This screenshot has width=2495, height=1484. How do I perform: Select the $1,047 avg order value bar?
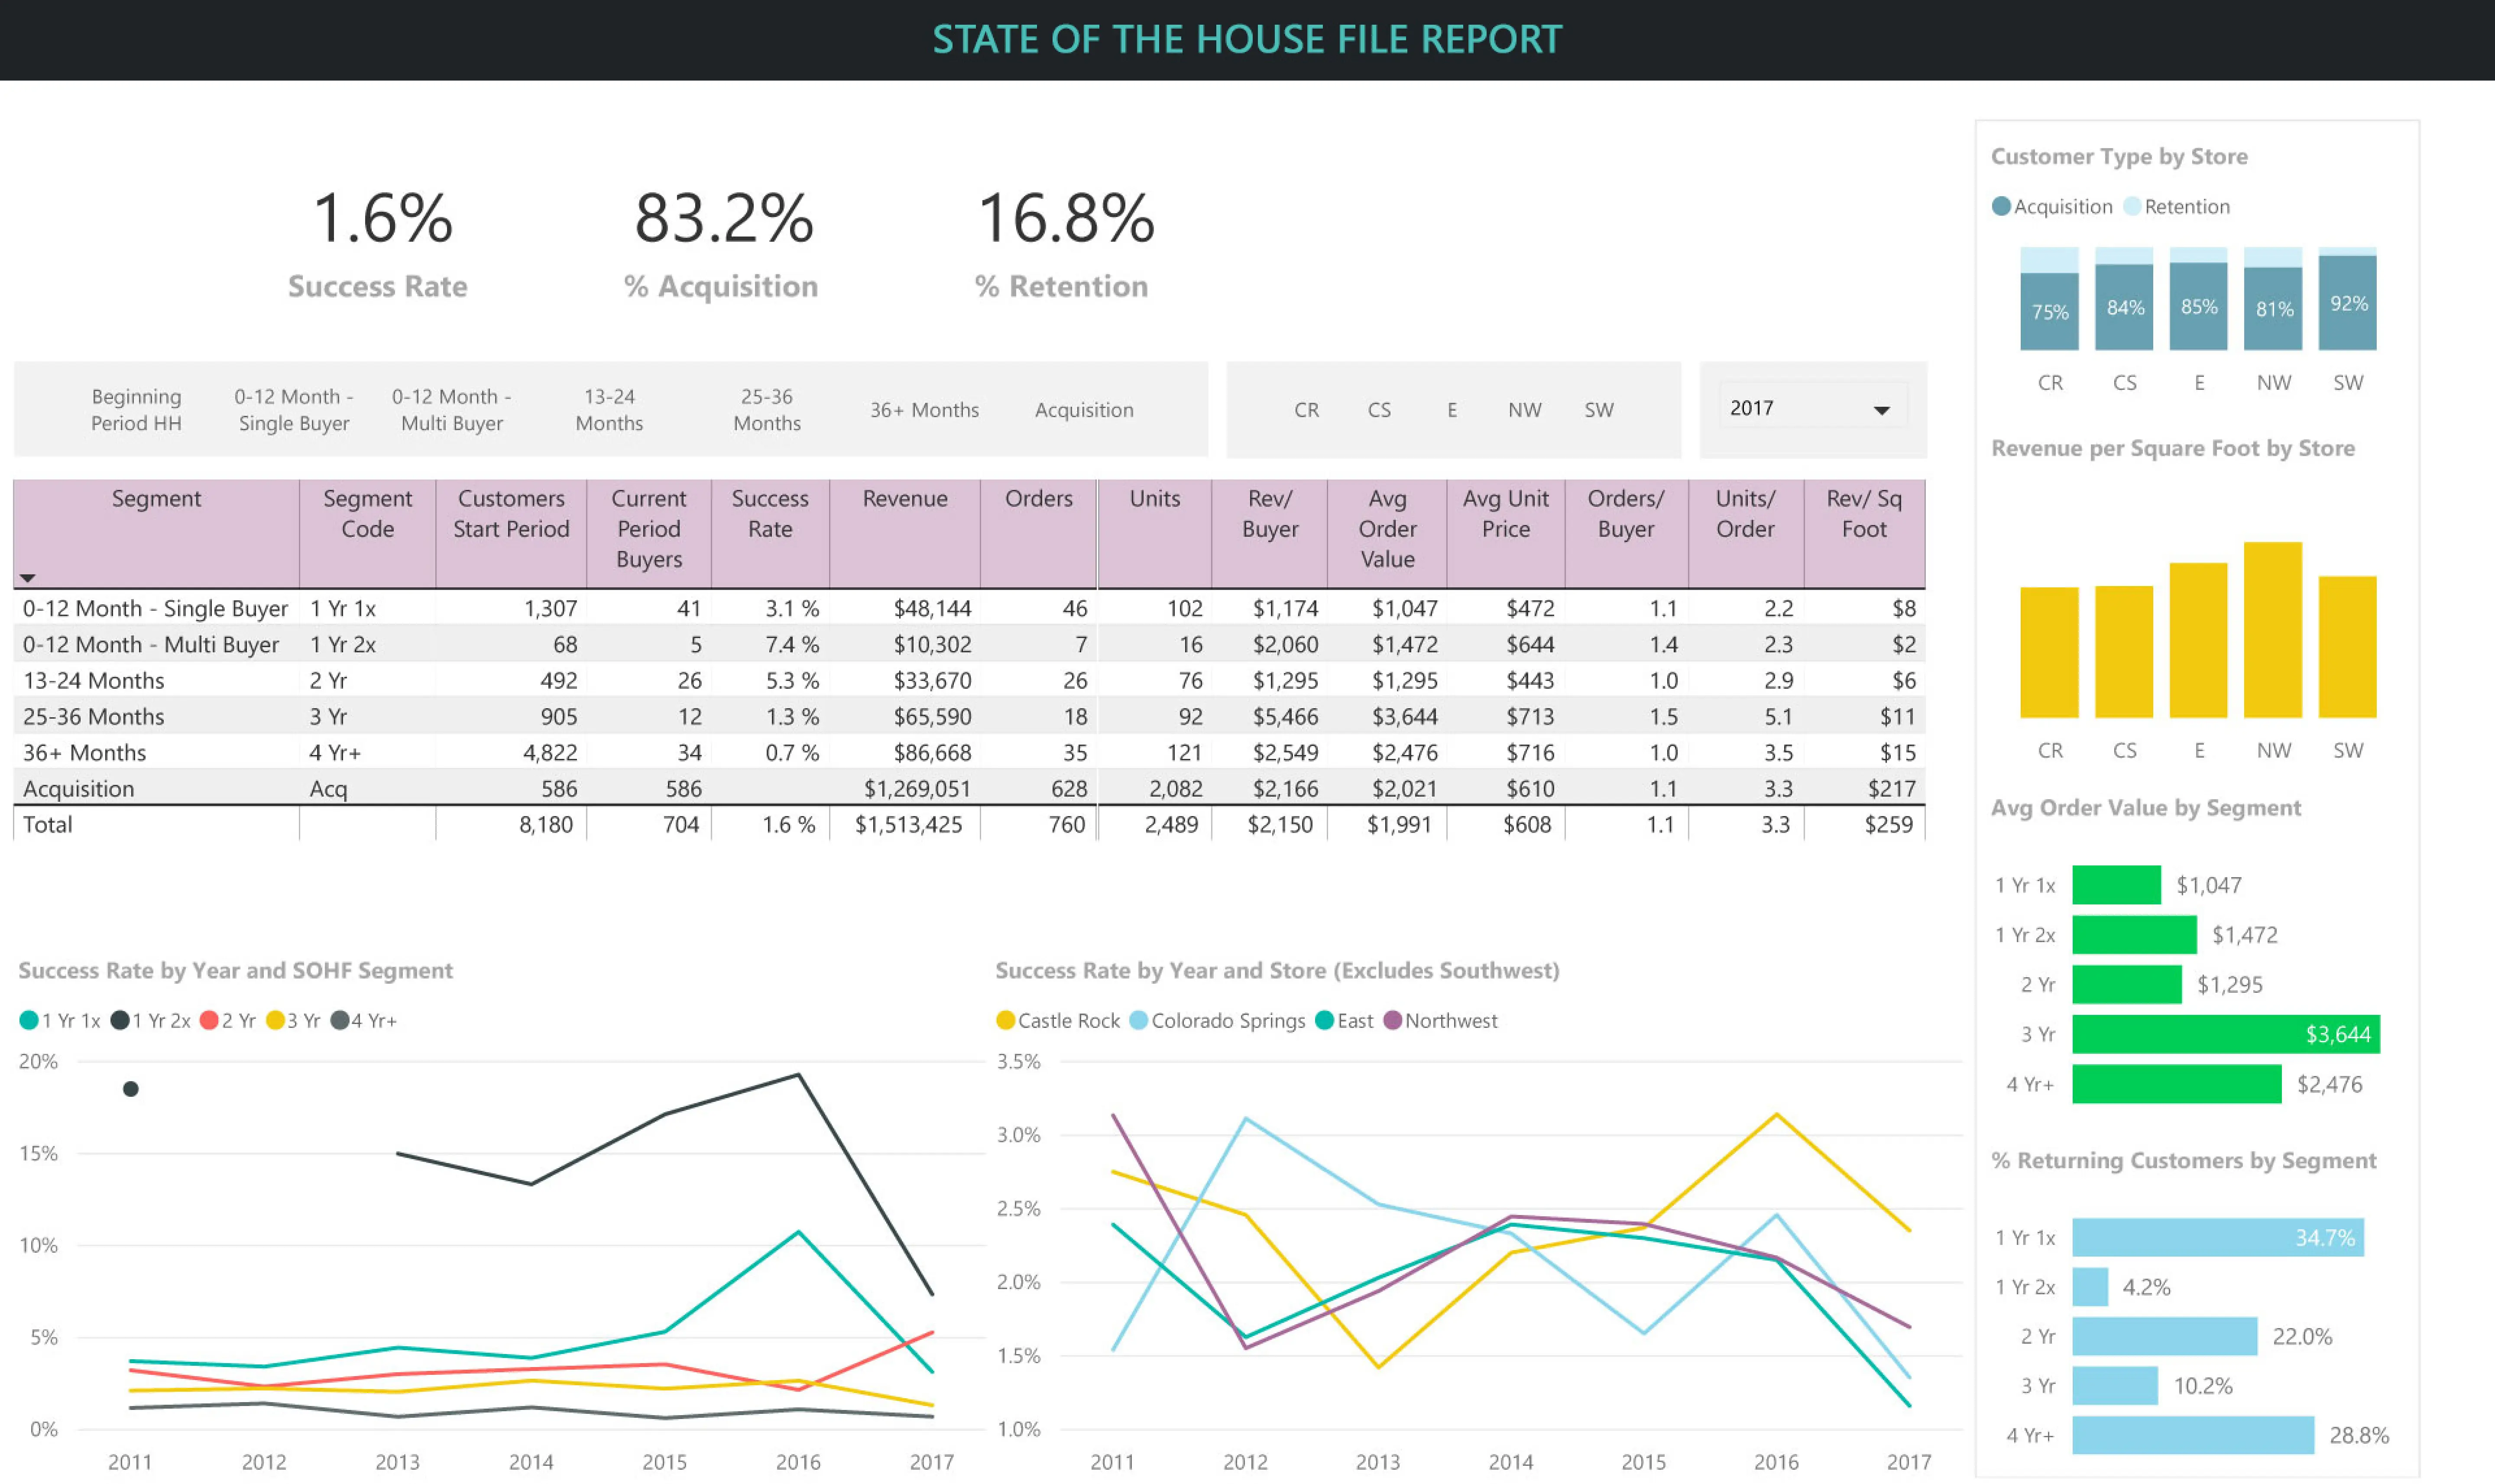pyautogui.click(x=2116, y=885)
